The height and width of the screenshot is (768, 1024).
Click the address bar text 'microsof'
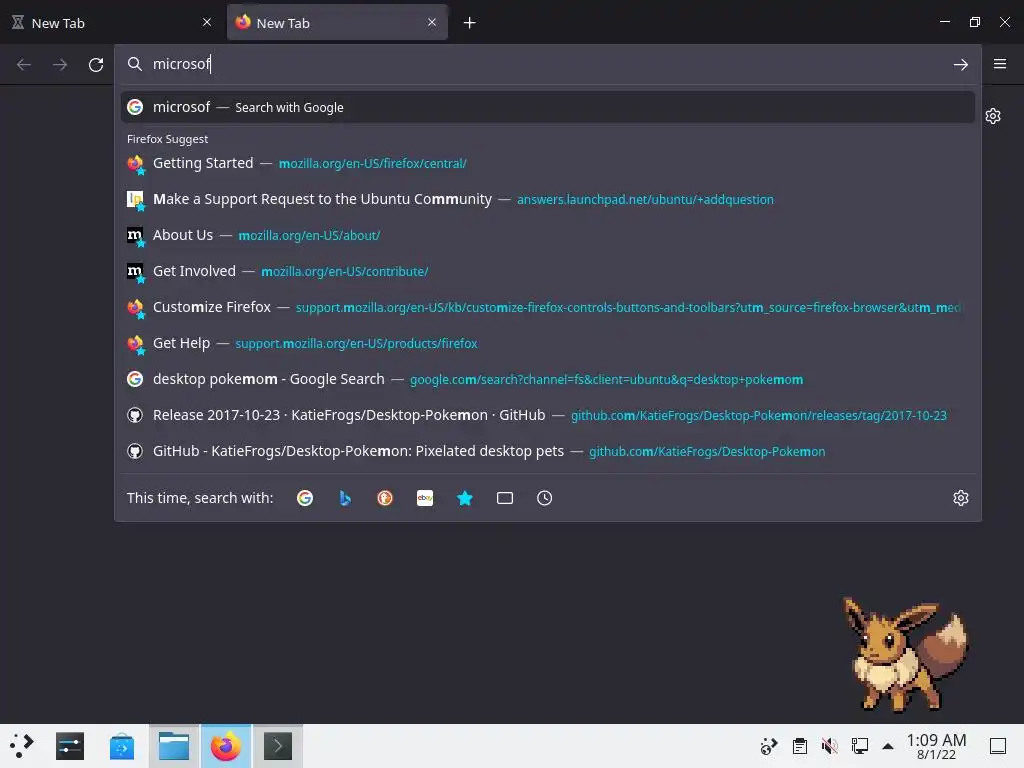(x=181, y=64)
